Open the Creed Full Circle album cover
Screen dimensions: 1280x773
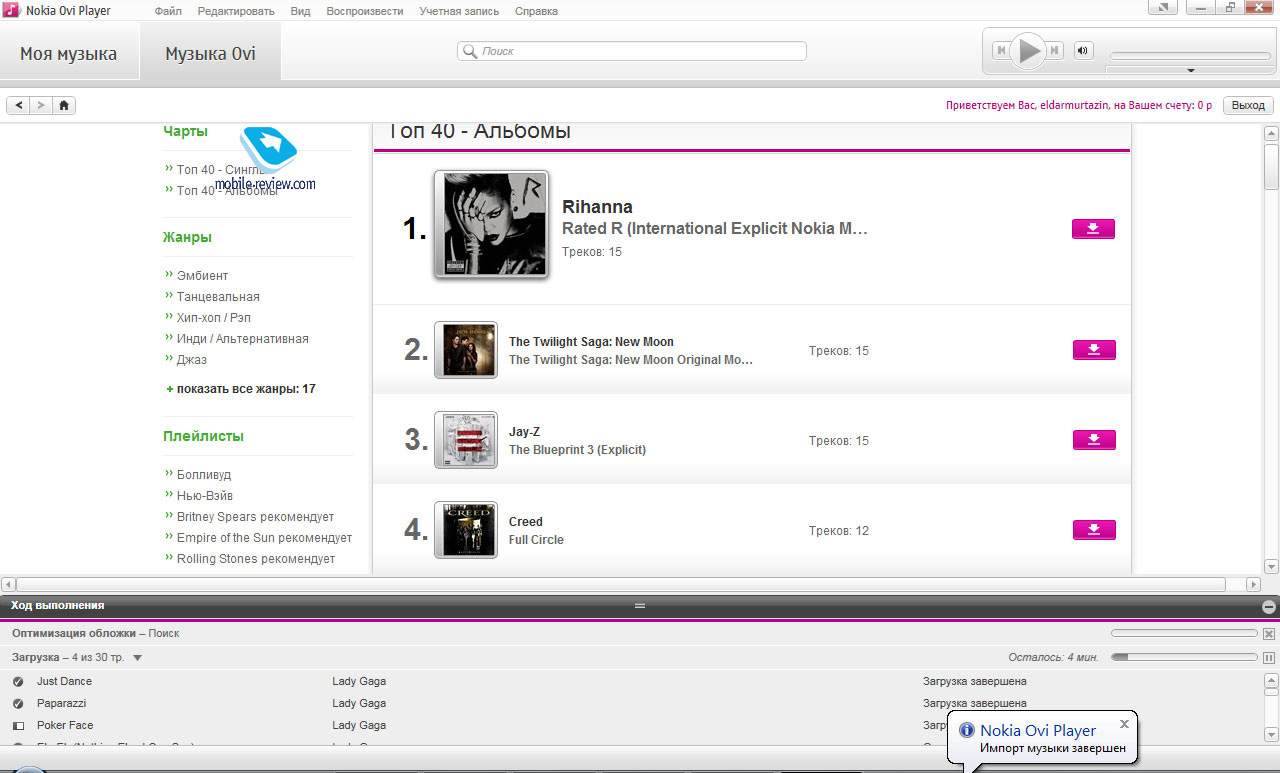pos(466,530)
